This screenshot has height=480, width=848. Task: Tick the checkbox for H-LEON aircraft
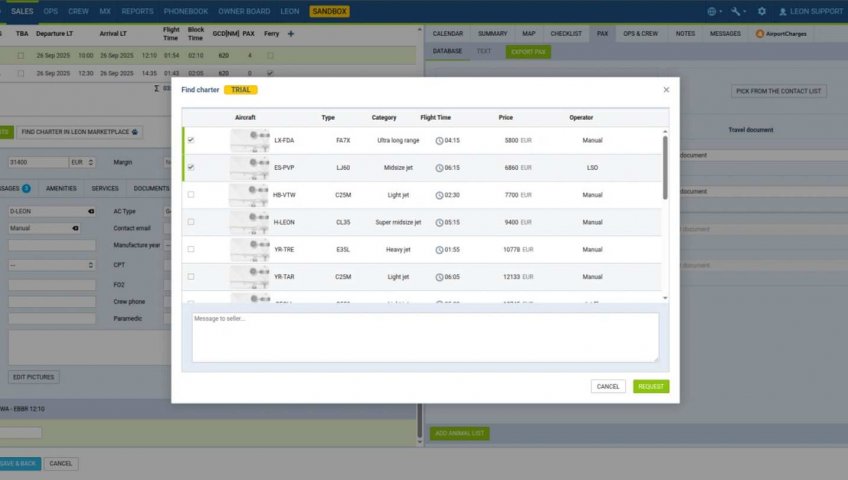[x=191, y=222]
